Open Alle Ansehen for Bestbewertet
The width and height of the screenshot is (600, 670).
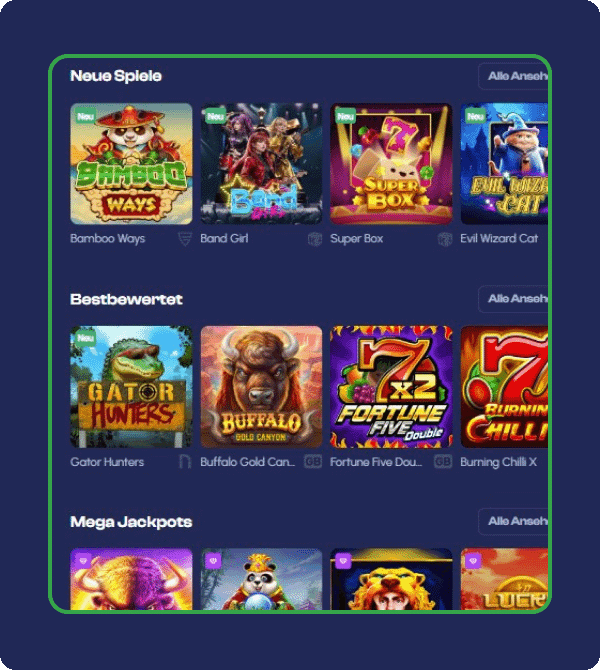coord(513,299)
